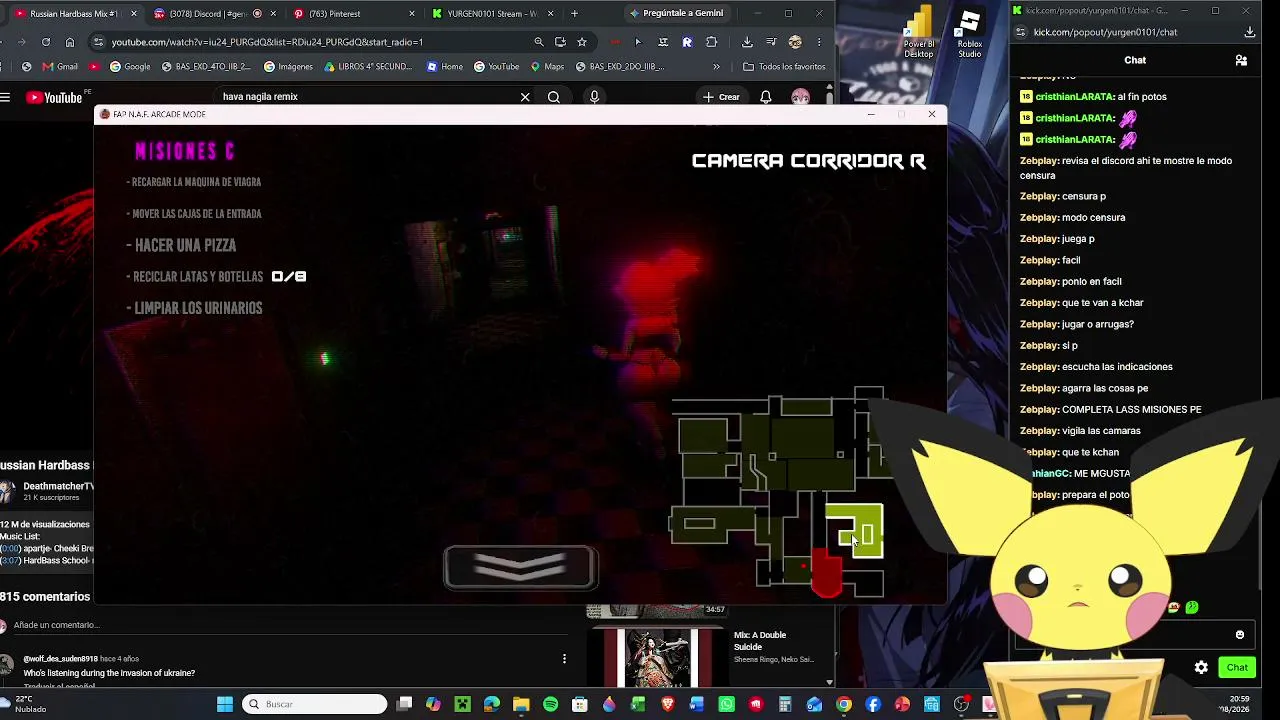Image resolution: width=1280 pixels, height=720 pixels.
Task: Open YouTube notifications bell
Action: pos(766,97)
